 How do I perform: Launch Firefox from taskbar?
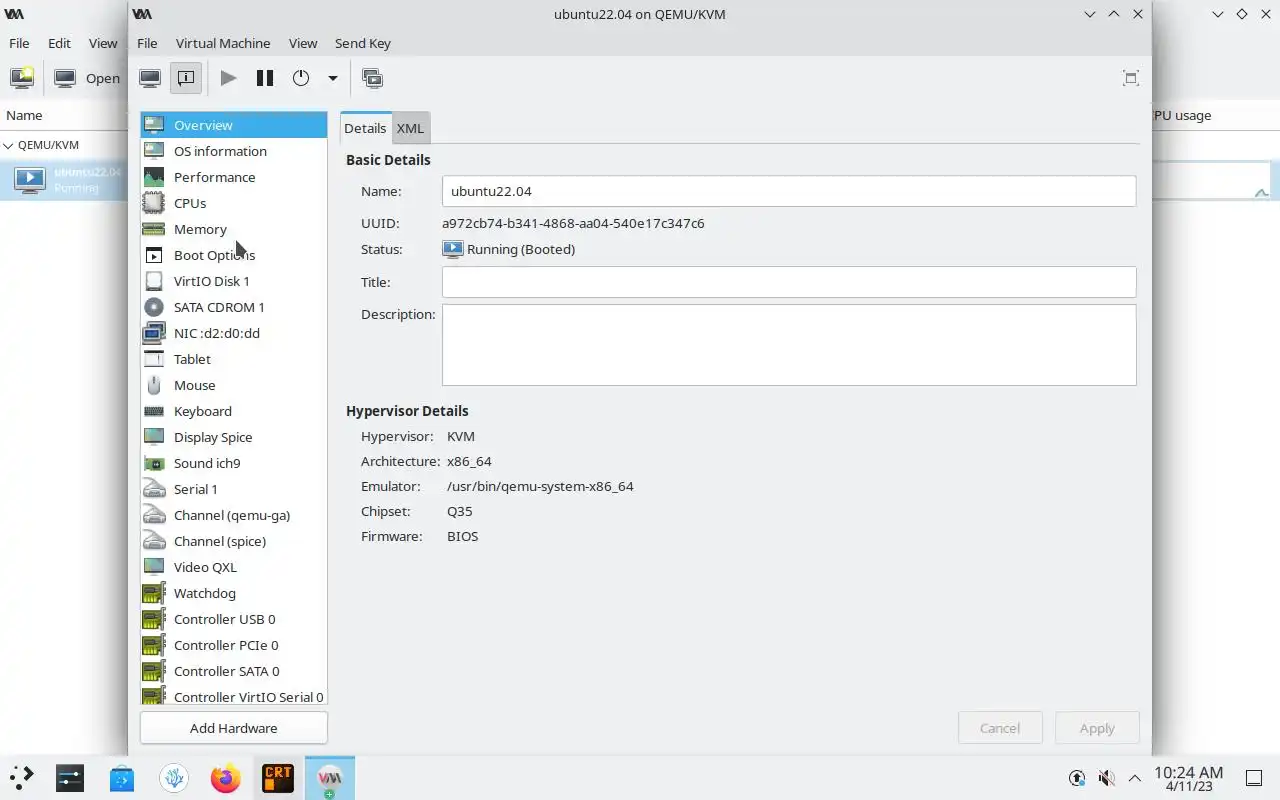point(226,777)
